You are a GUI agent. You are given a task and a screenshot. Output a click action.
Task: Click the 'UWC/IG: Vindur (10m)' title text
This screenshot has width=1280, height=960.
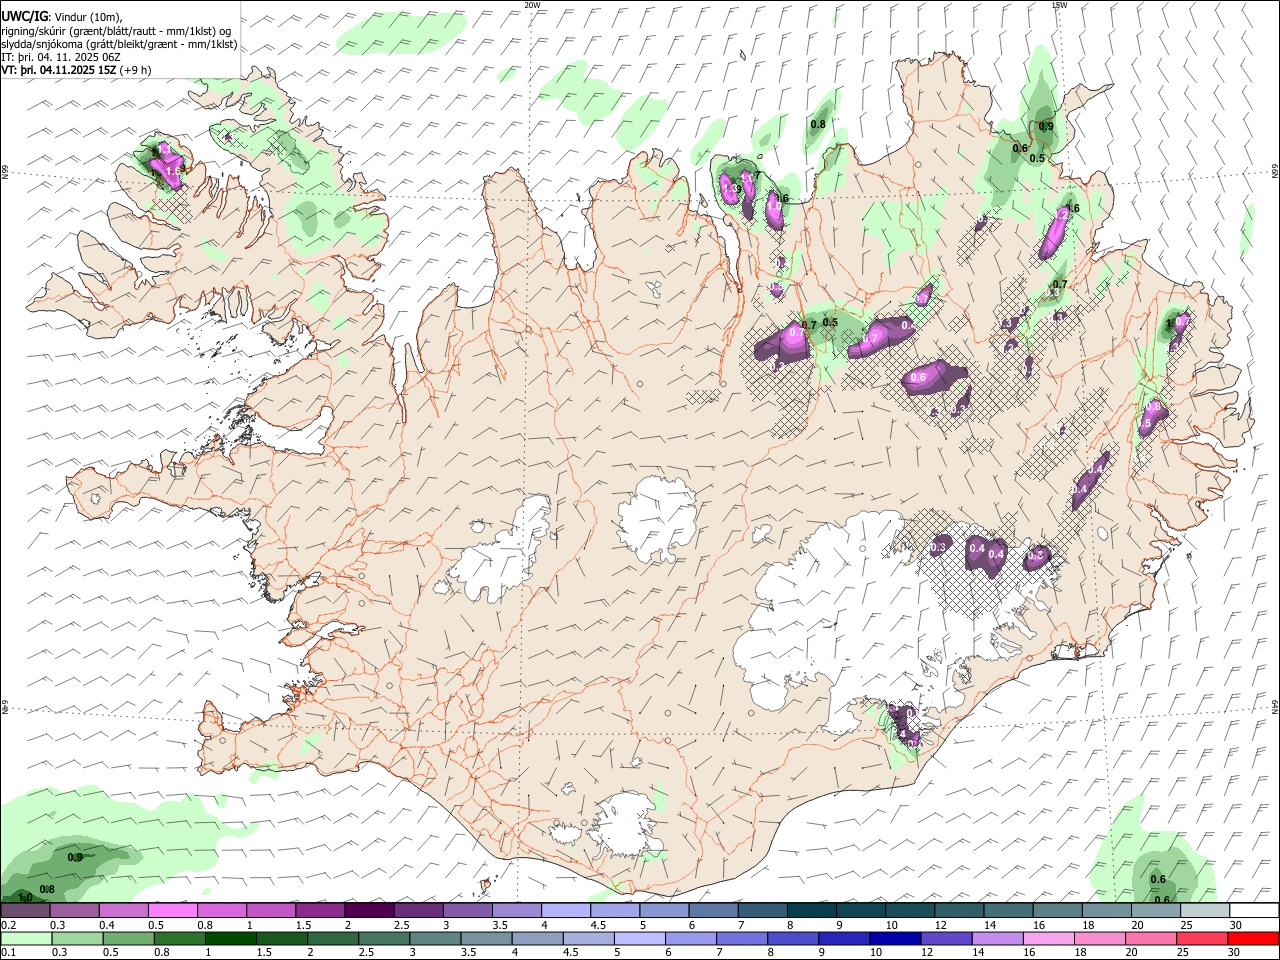[62, 16]
